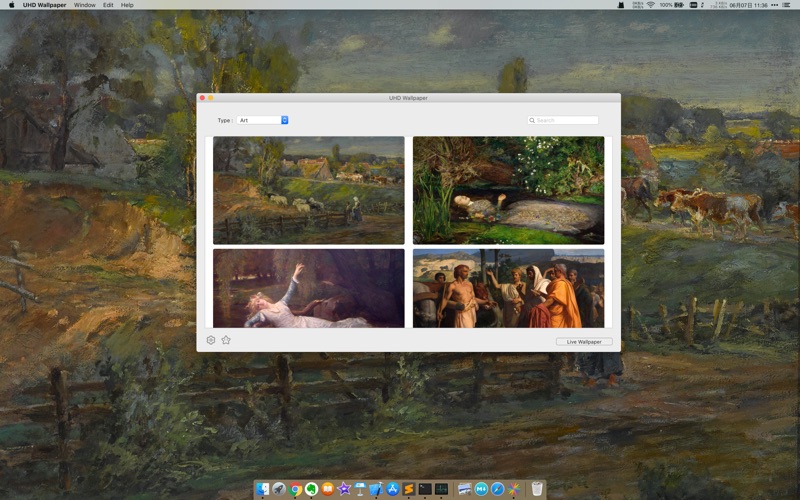Open the Help menu

click(x=127, y=5)
